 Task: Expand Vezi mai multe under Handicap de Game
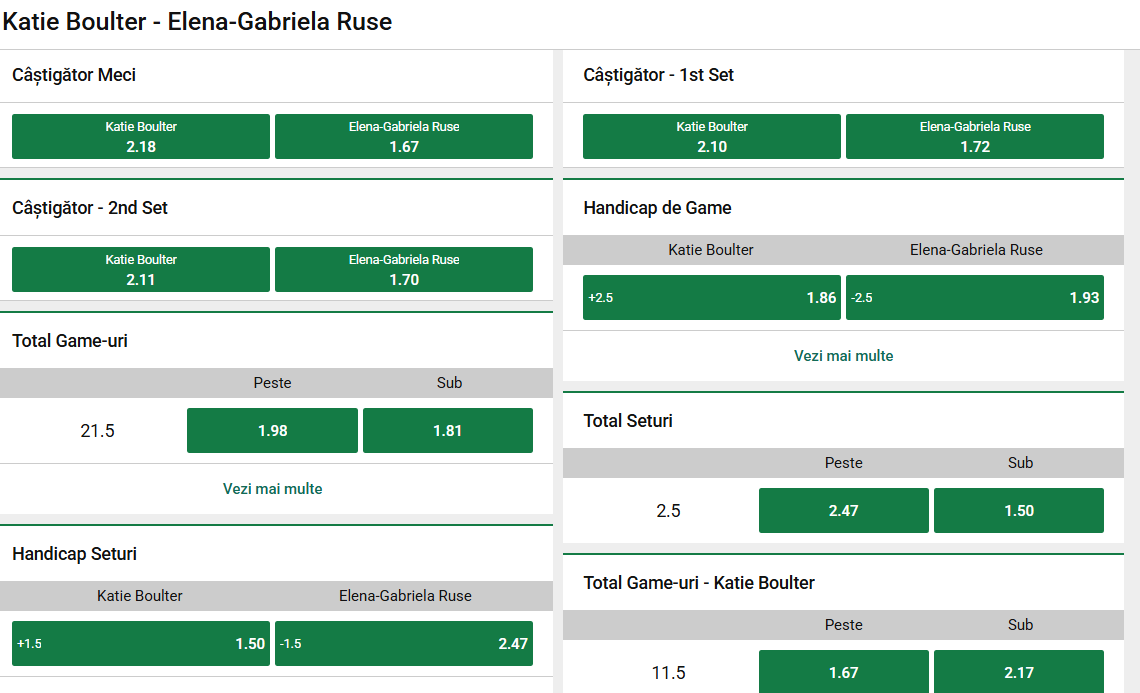[x=843, y=356]
